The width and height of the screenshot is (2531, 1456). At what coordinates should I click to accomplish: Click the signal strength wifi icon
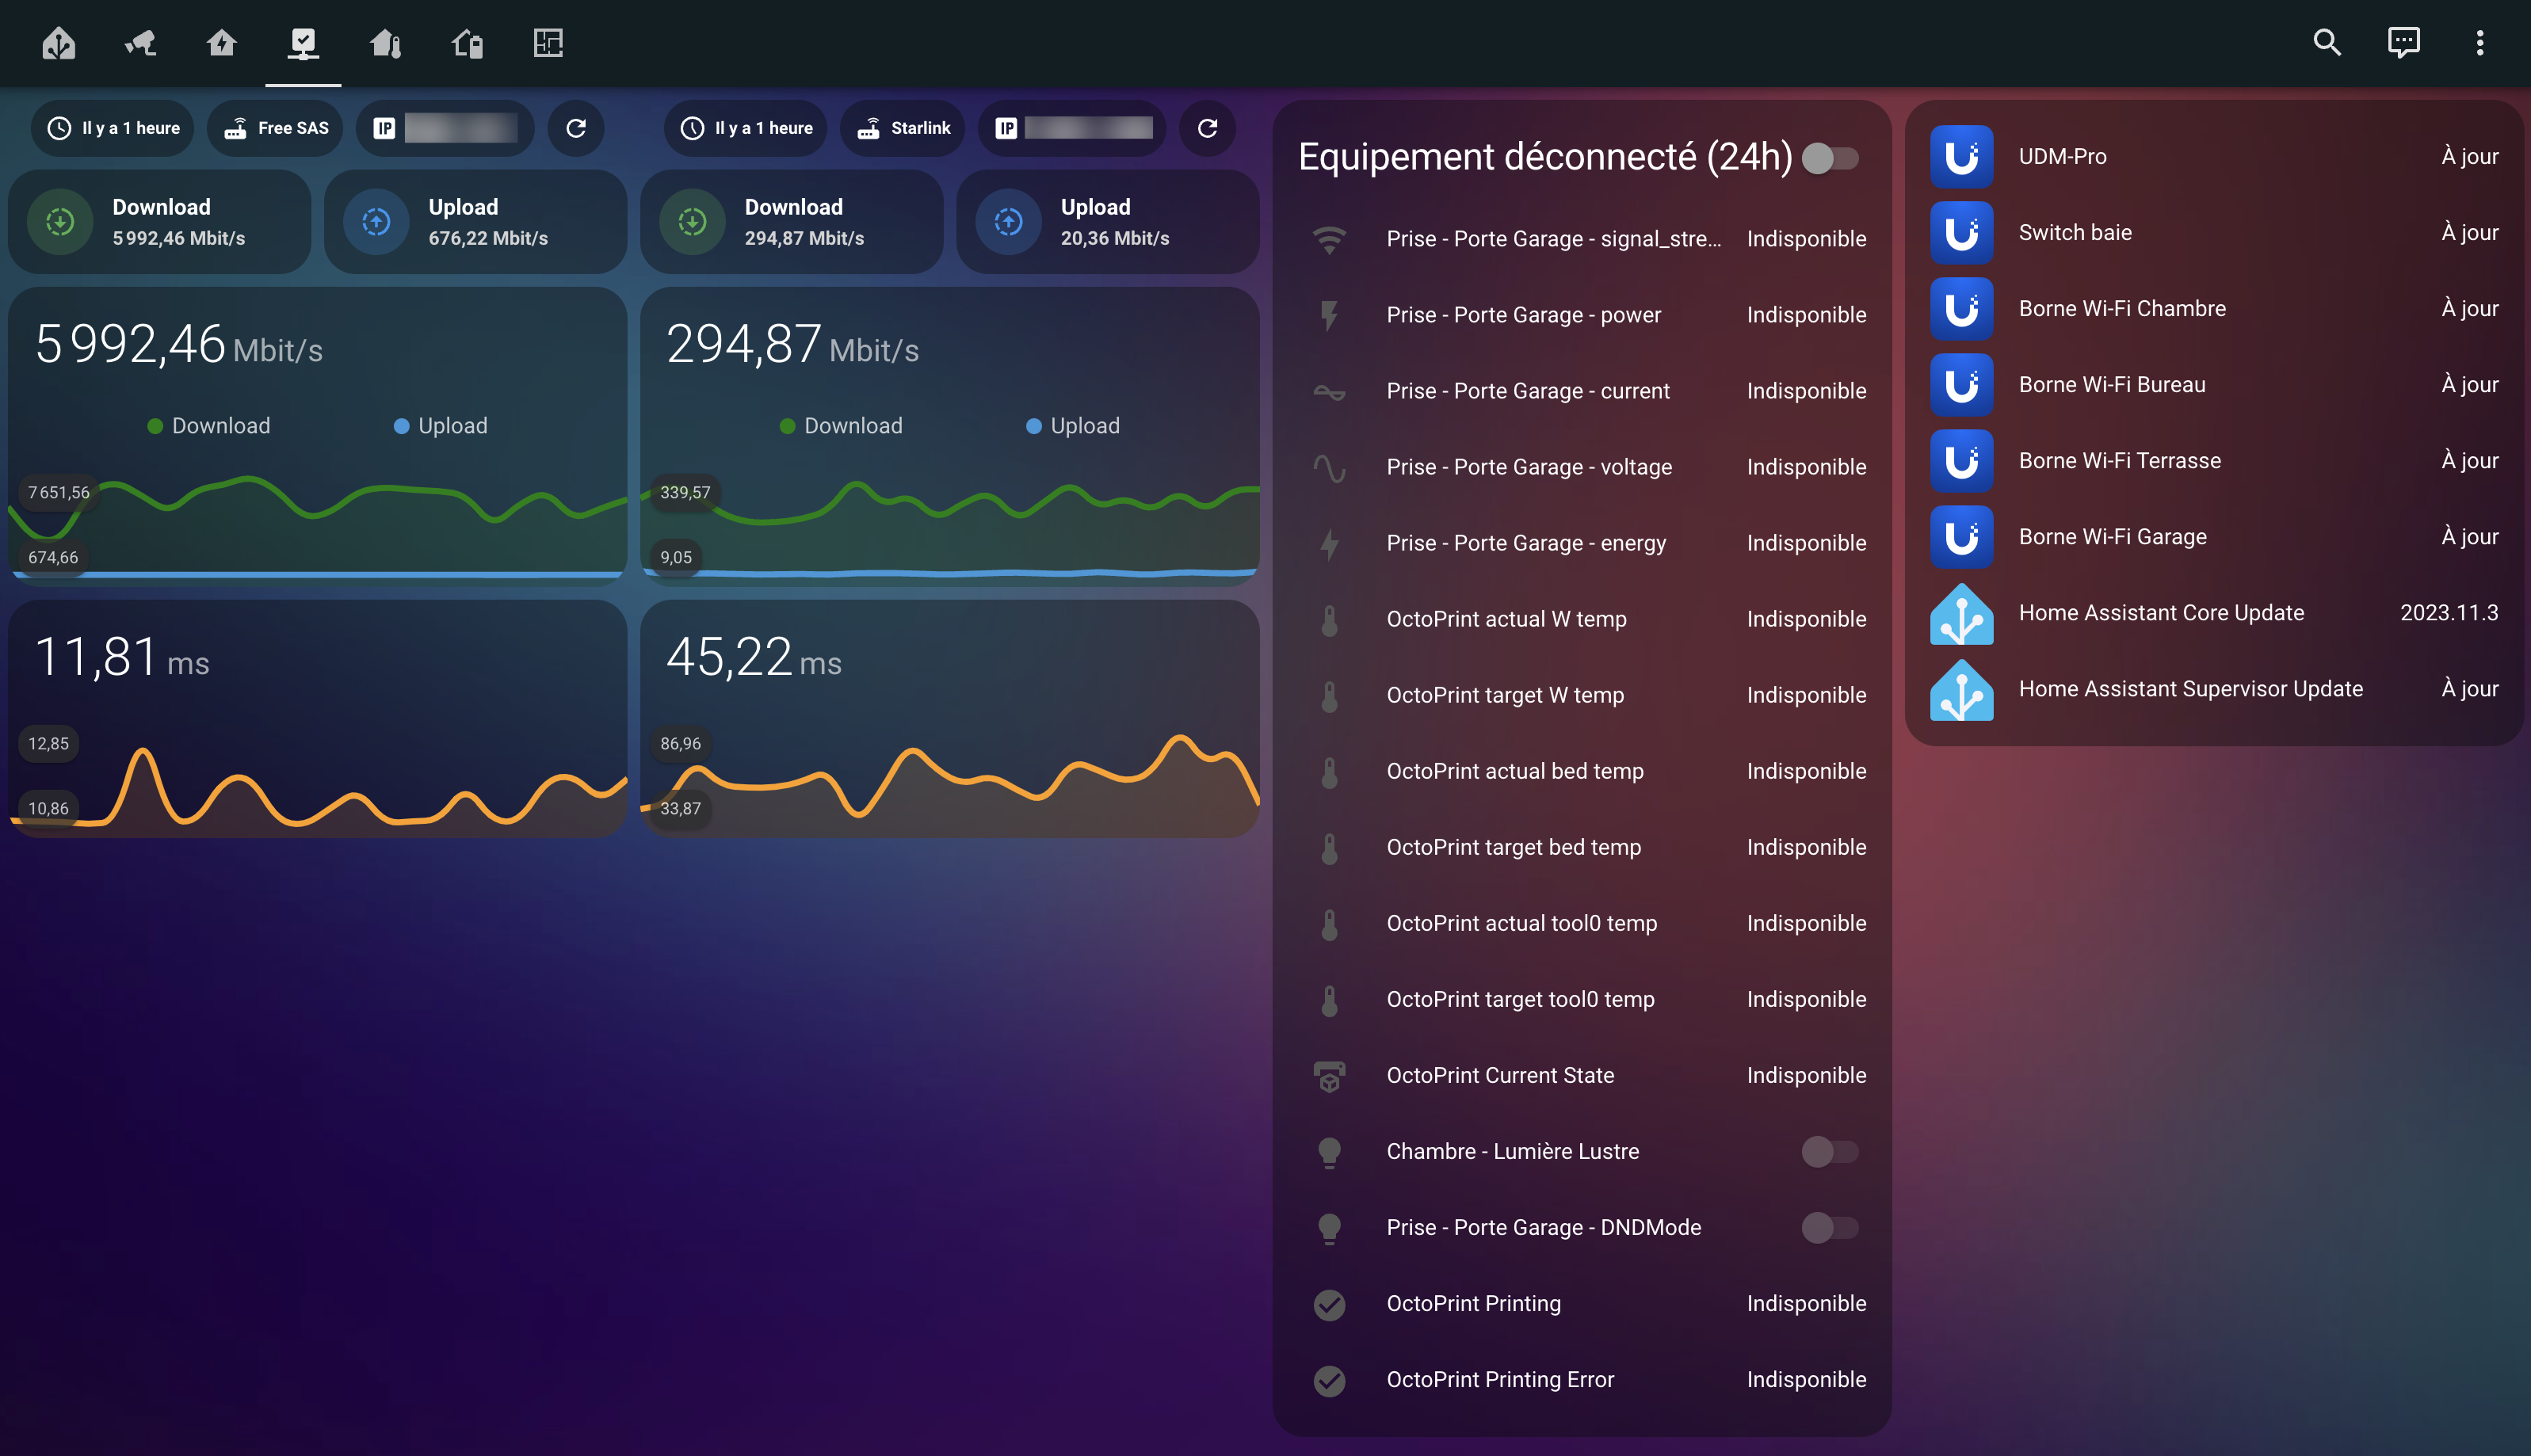click(1329, 240)
